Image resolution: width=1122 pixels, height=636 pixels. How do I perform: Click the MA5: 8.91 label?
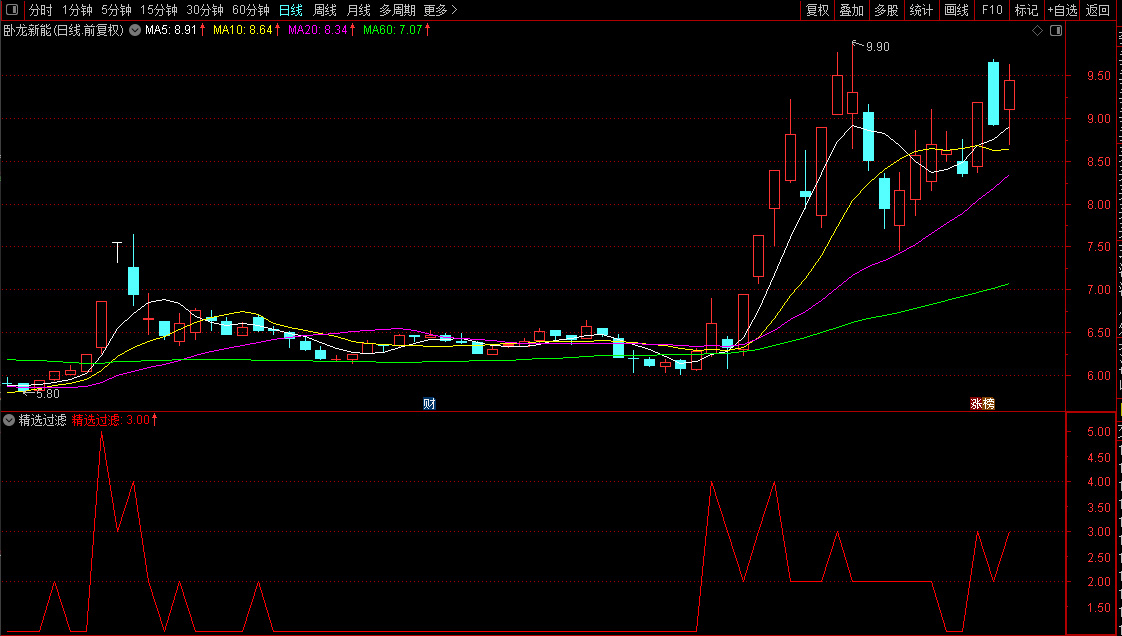171,30
